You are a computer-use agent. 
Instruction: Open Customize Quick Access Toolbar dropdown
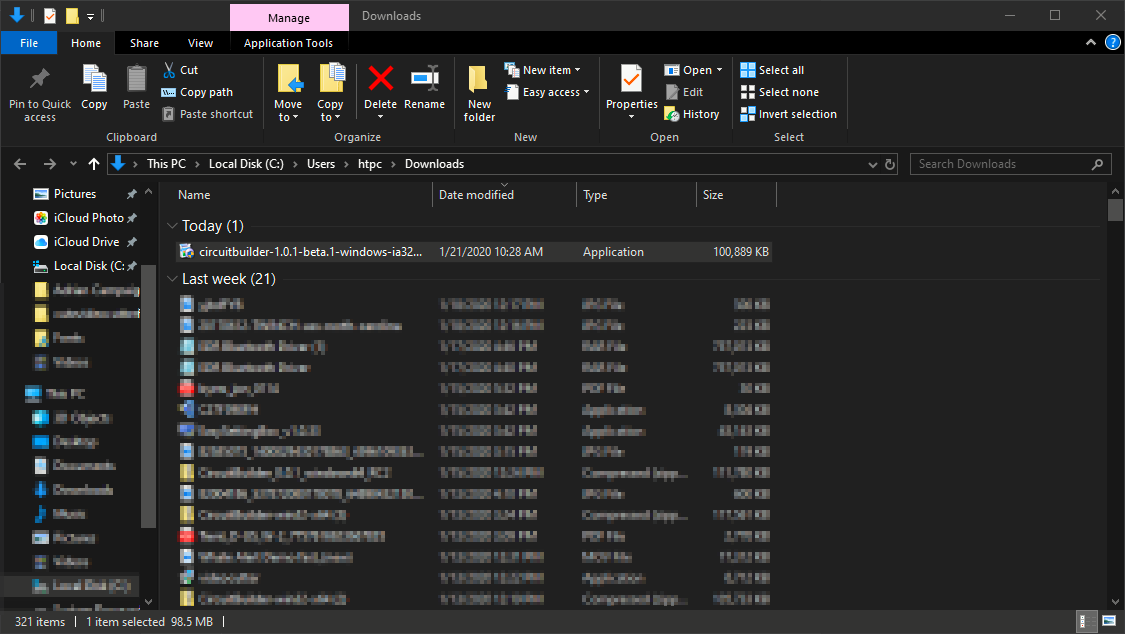pos(90,16)
